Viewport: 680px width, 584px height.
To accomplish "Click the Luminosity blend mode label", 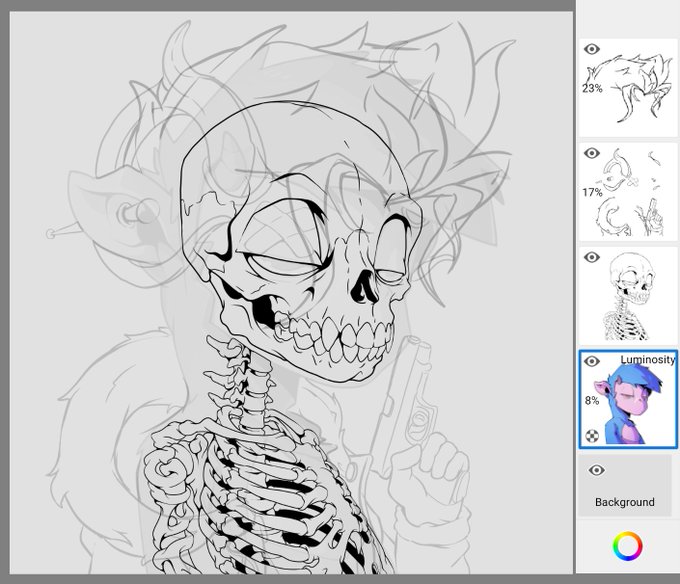I will 647,360.
